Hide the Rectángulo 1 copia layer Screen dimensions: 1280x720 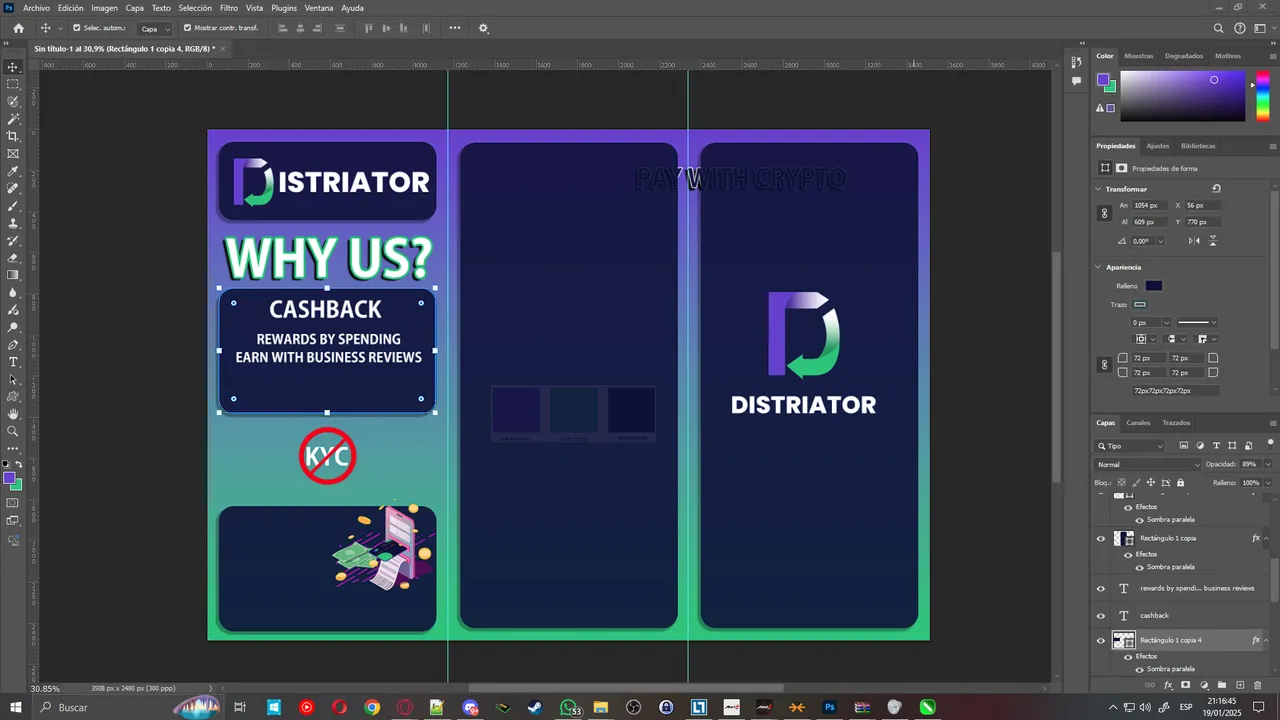pos(1101,539)
